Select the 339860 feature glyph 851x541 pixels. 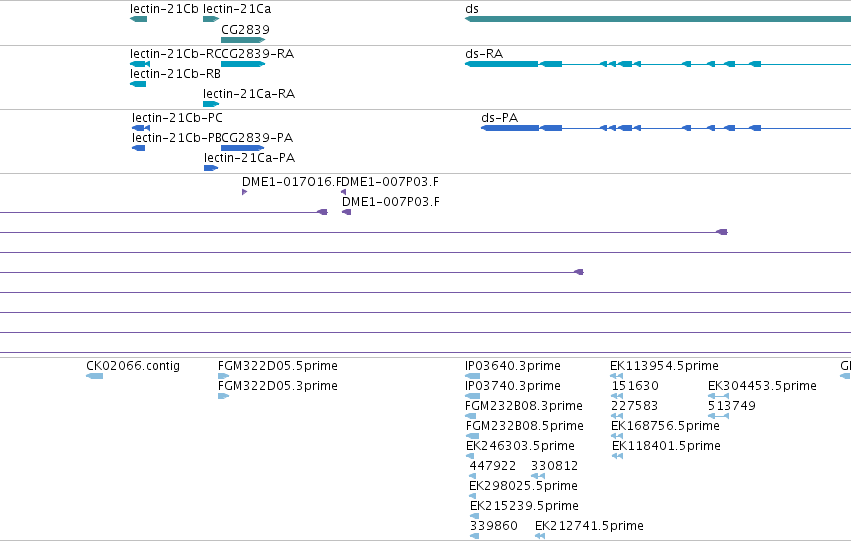[x=474, y=536]
